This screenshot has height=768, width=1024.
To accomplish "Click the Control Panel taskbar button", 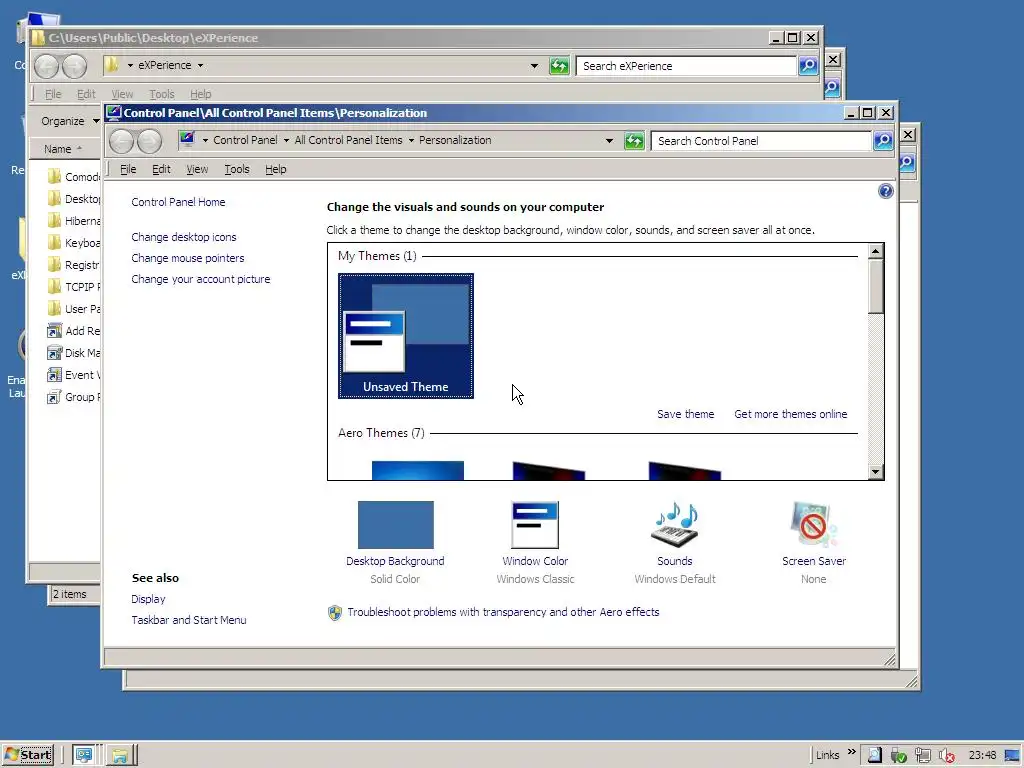I will pos(84,755).
